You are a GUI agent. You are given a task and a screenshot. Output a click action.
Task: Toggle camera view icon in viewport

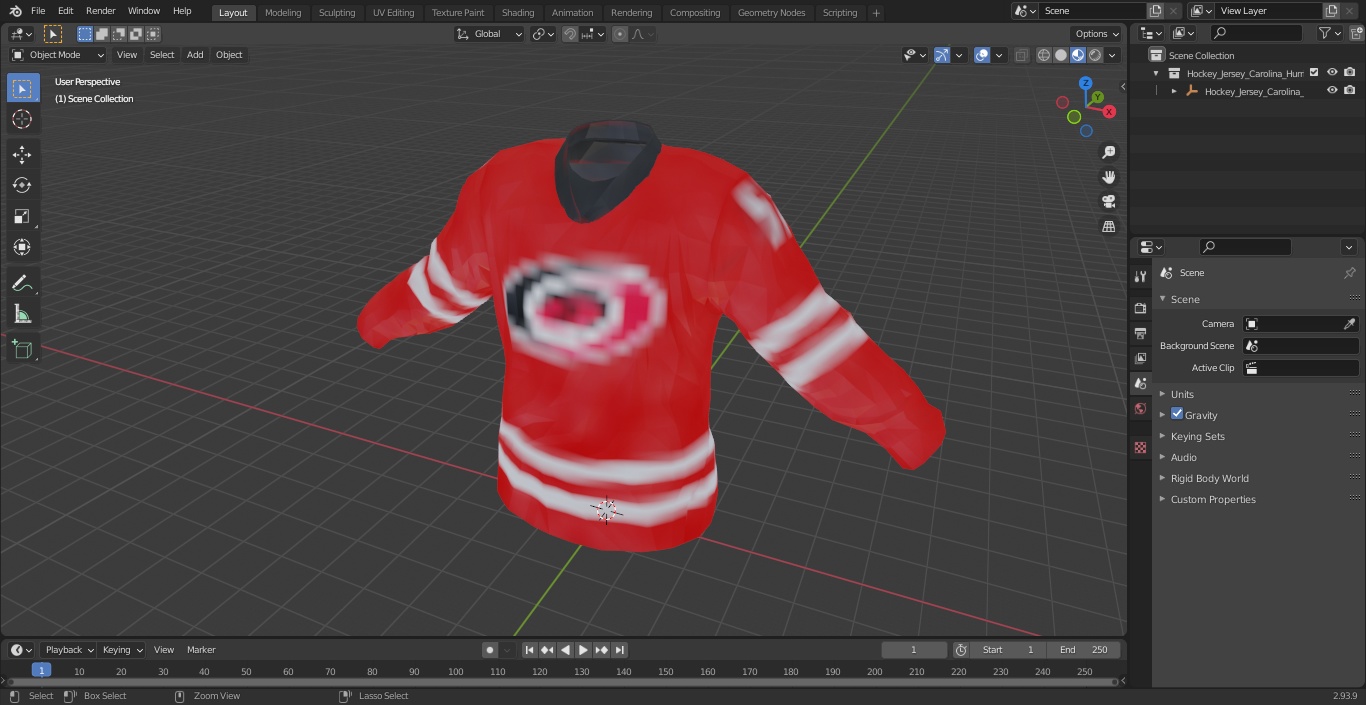tap(1108, 202)
